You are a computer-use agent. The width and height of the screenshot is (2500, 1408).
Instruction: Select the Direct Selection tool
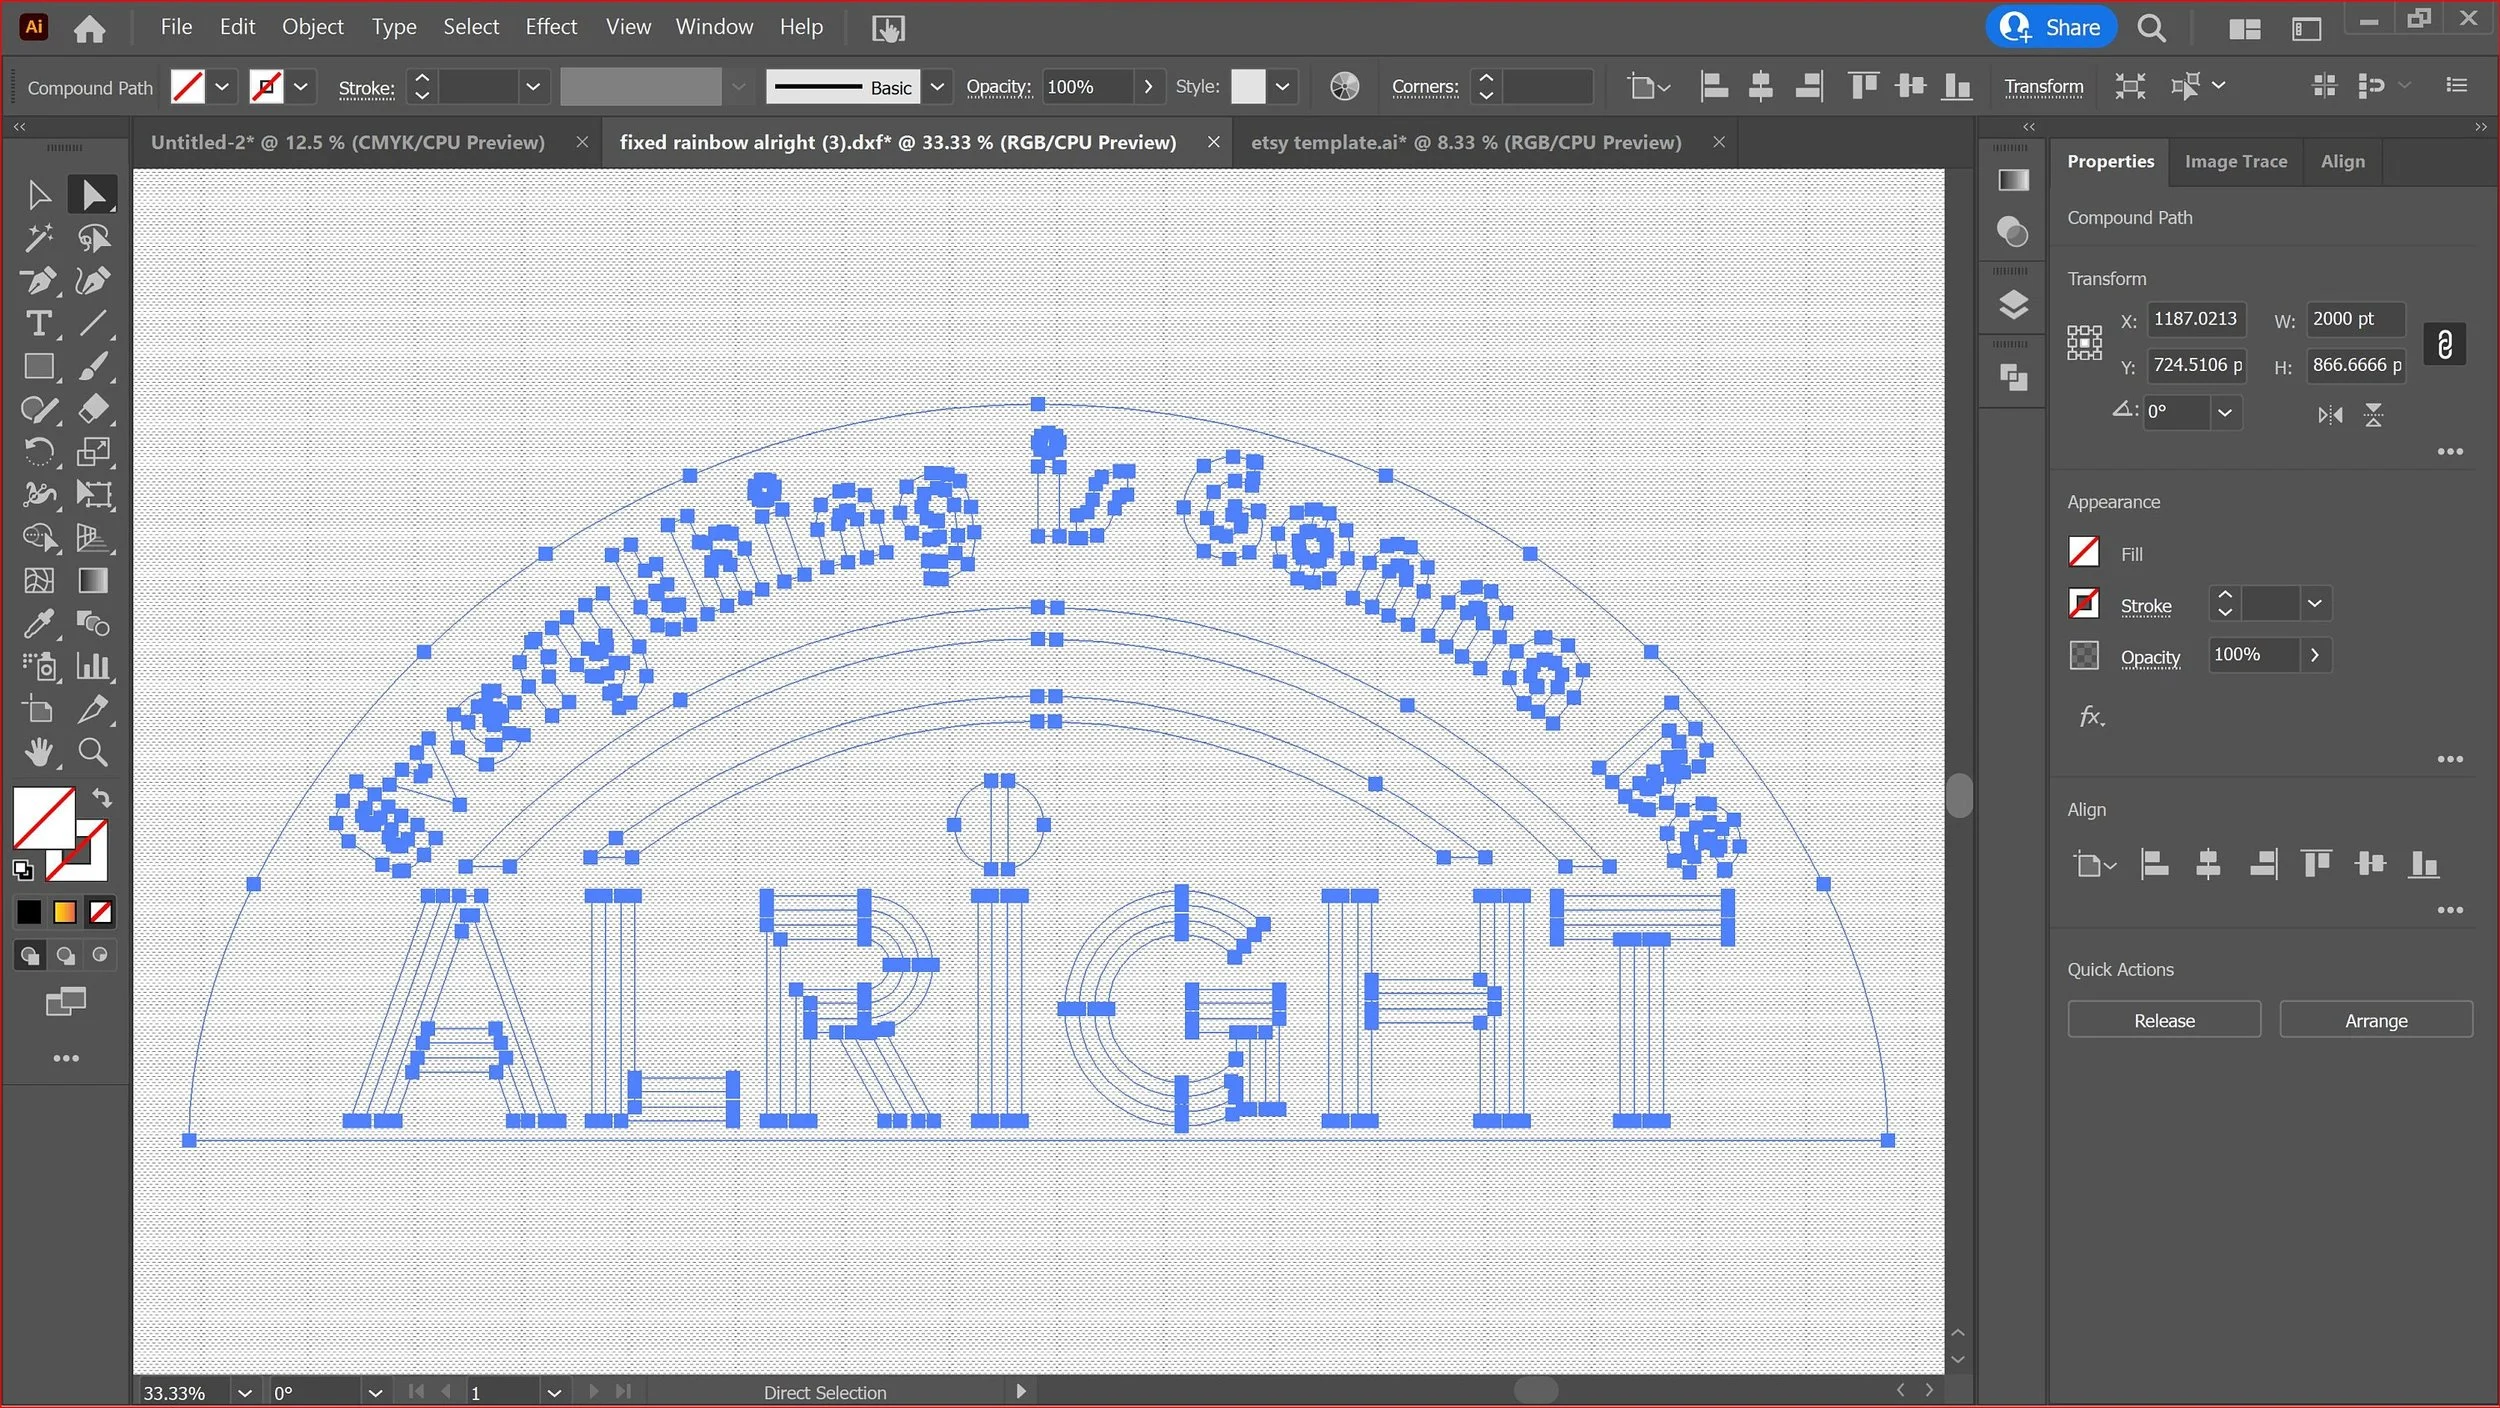[93, 194]
